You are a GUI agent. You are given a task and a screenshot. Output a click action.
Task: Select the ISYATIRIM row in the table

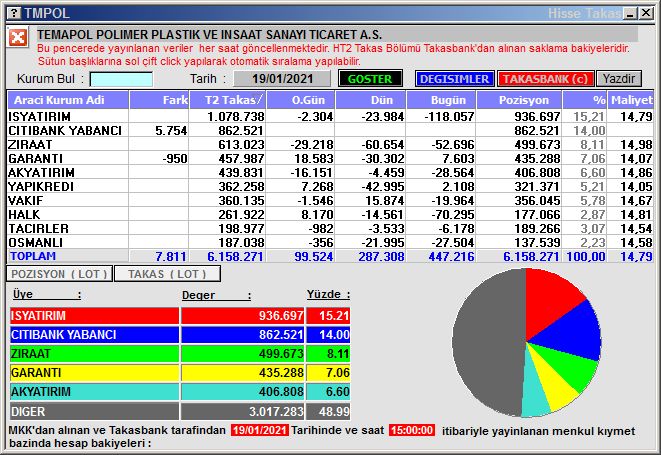pyautogui.click(x=330, y=116)
